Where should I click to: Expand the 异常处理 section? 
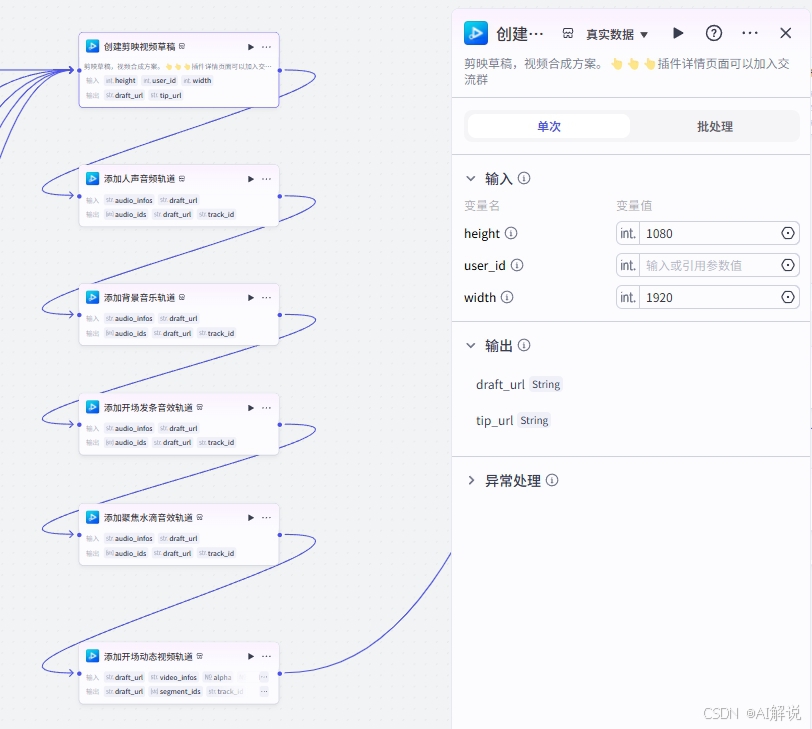point(471,480)
